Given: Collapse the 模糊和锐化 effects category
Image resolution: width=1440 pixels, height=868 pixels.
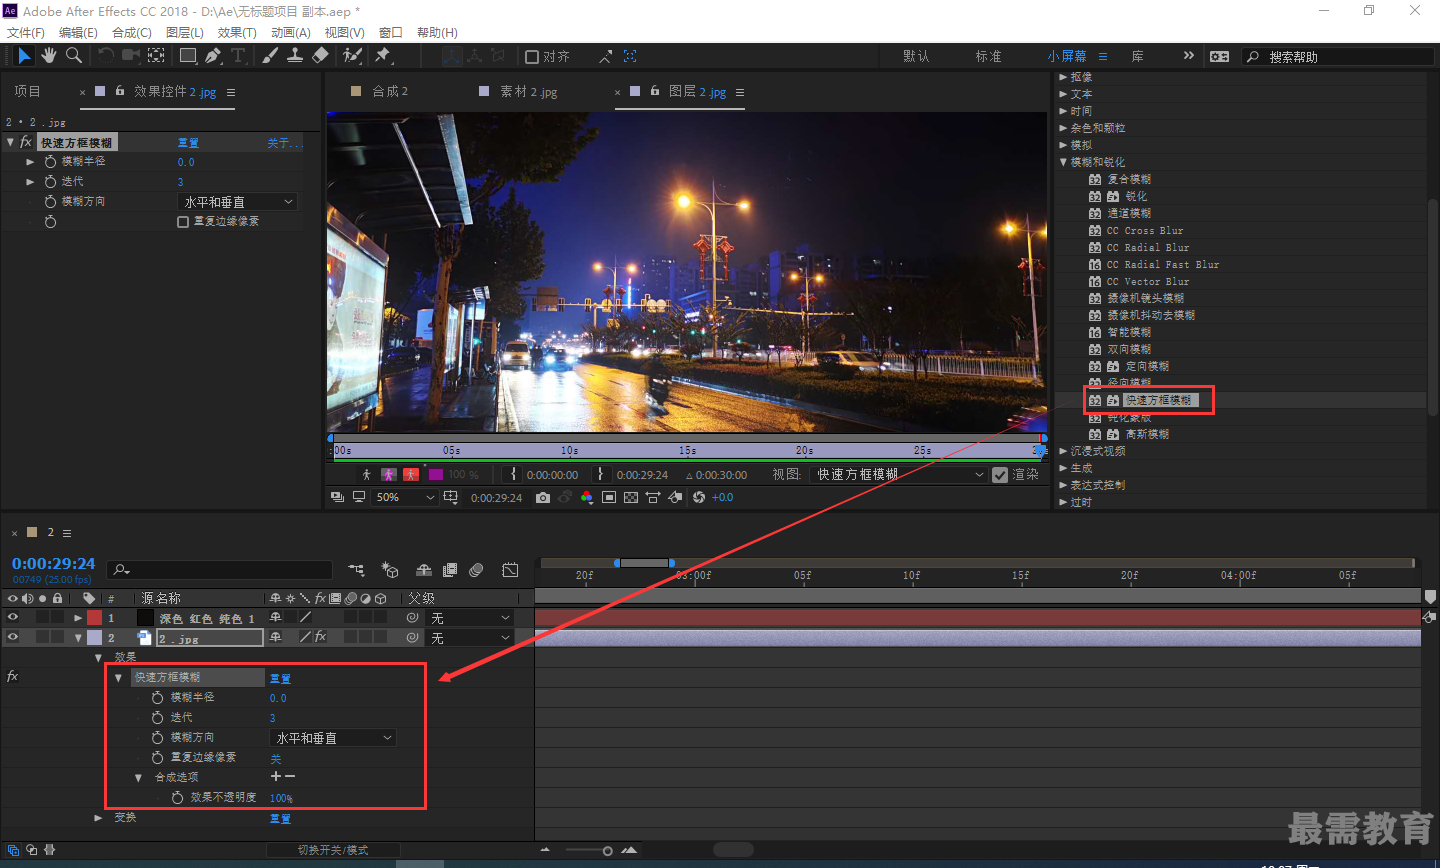Looking at the screenshot, I should 1063,162.
